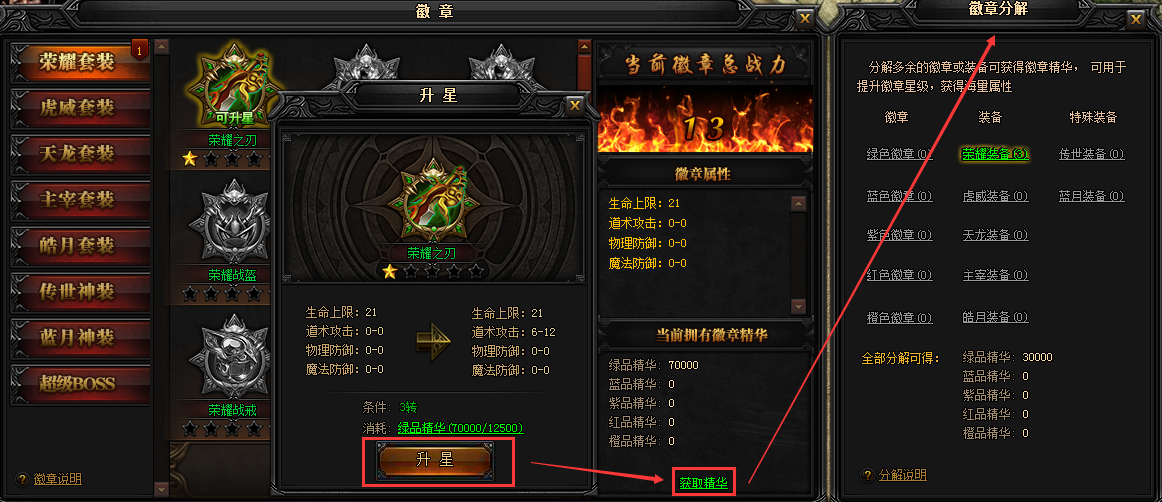Click the red notification badge on 荣耀套装
The width and height of the screenshot is (1162, 502).
coord(139,50)
